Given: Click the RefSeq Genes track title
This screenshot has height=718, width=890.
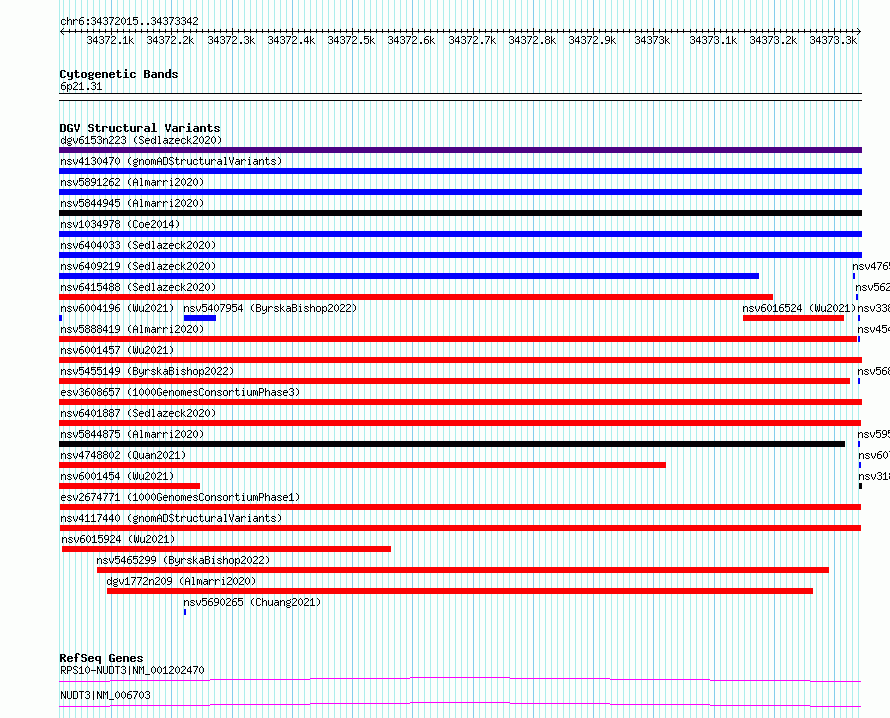Looking at the screenshot, I should click(x=101, y=658).
